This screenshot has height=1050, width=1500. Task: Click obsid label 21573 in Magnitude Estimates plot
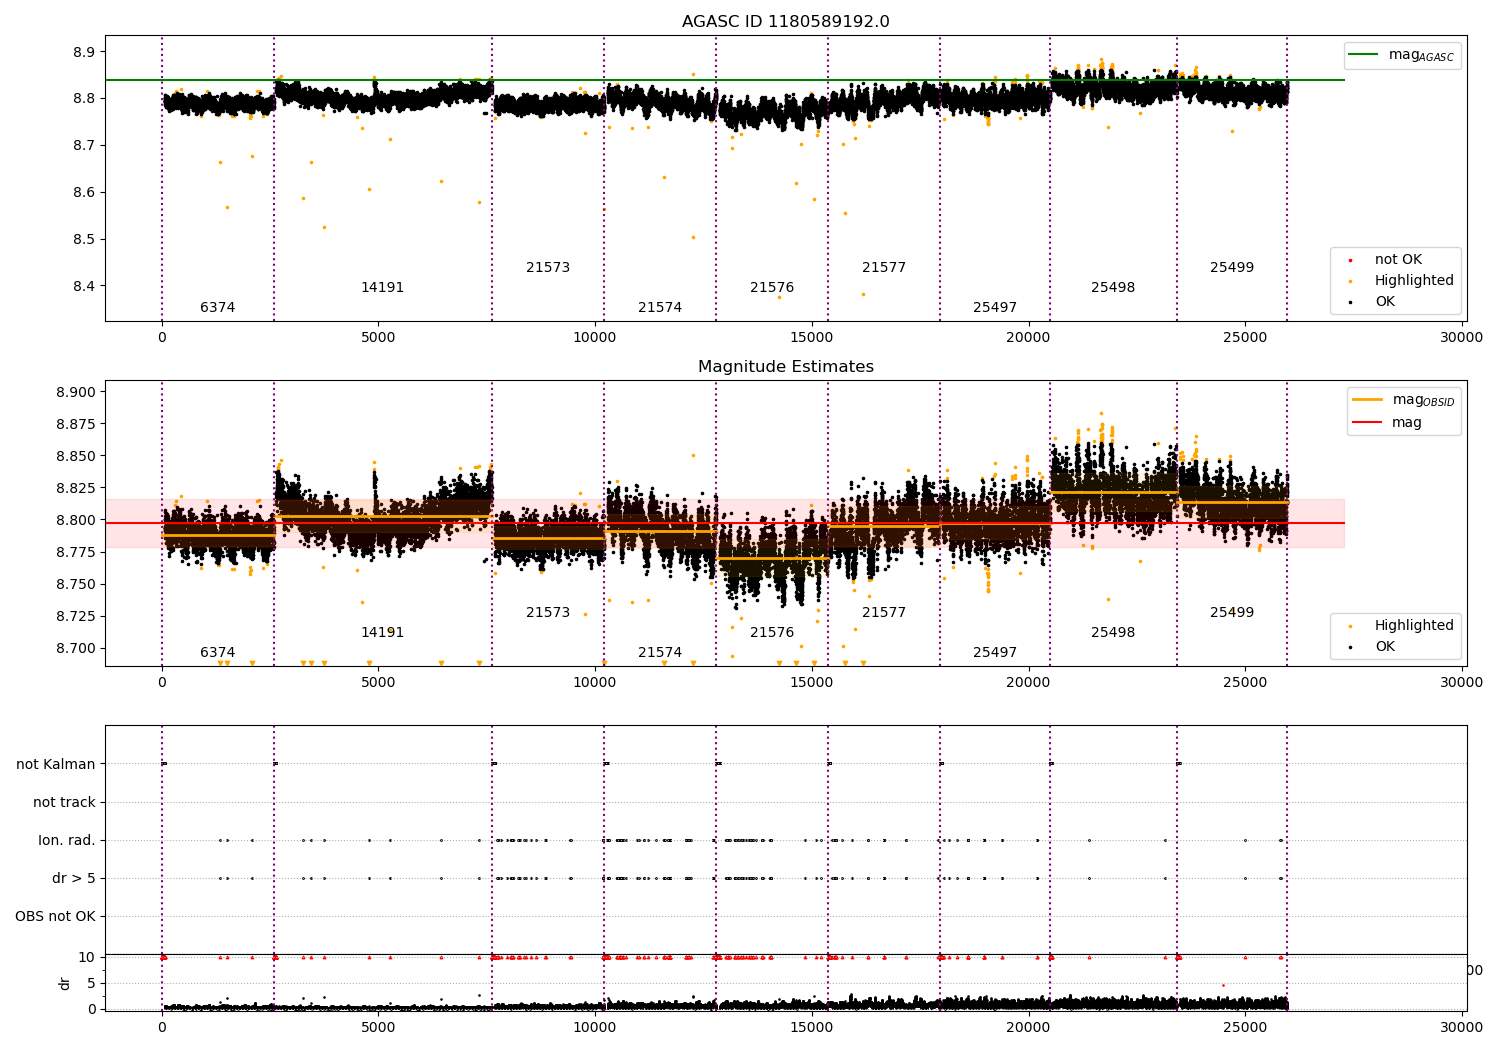[x=548, y=613]
